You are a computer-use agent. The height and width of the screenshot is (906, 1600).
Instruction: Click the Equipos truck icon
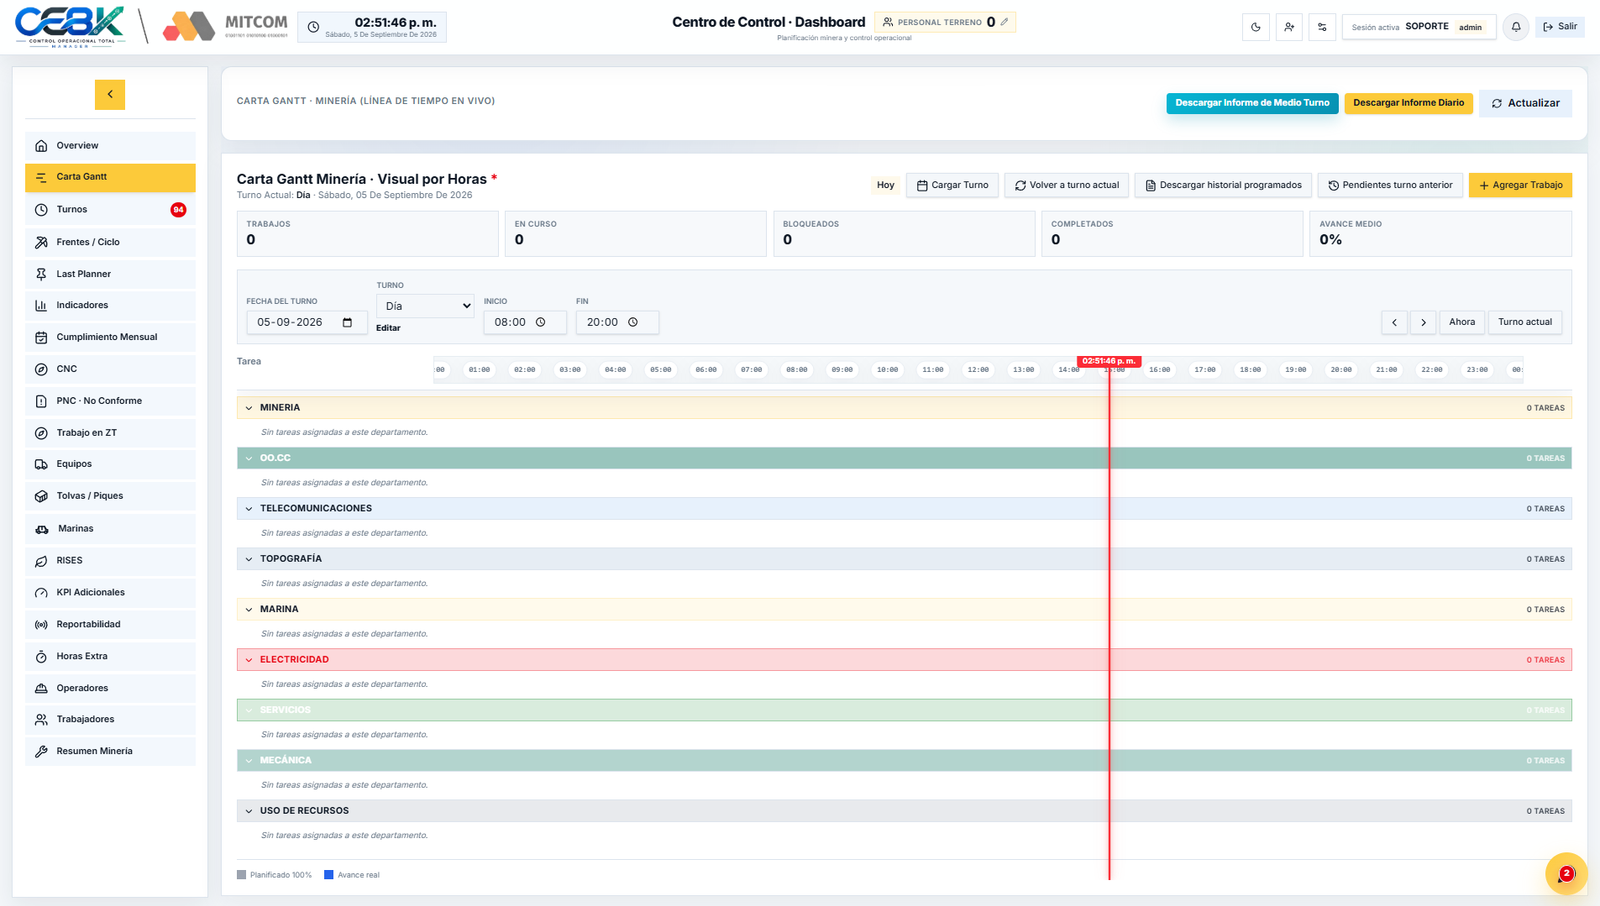pos(41,464)
